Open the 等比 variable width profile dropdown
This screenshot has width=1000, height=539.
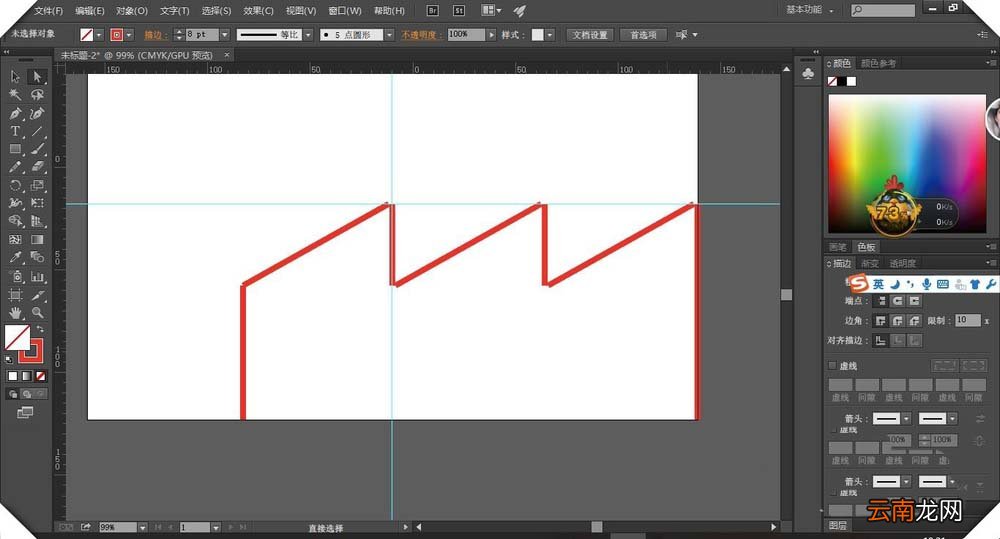(308, 35)
